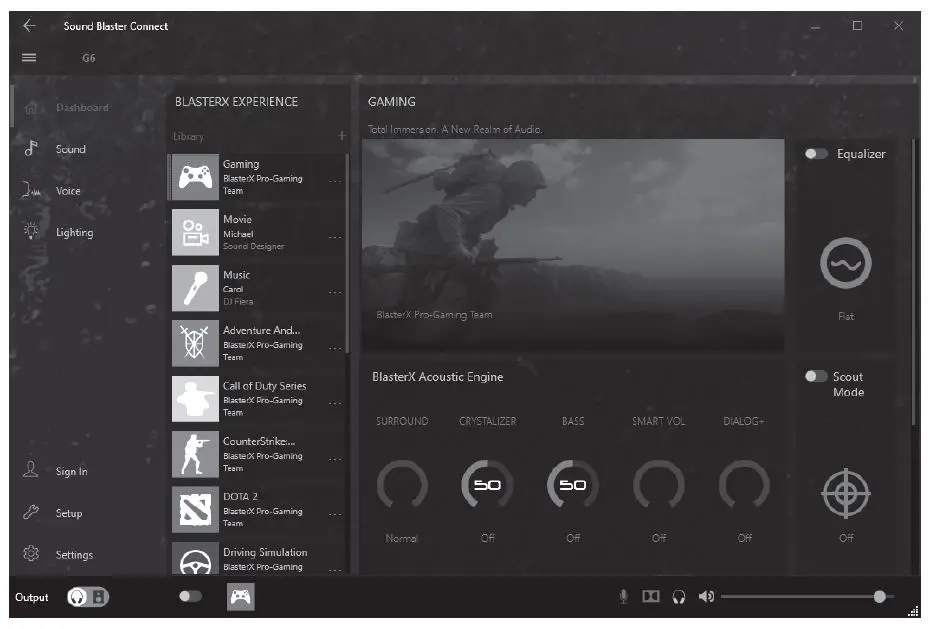The height and width of the screenshot is (629, 928).
Task: Click the Dialog+ dial
Action: coord(744,485)
